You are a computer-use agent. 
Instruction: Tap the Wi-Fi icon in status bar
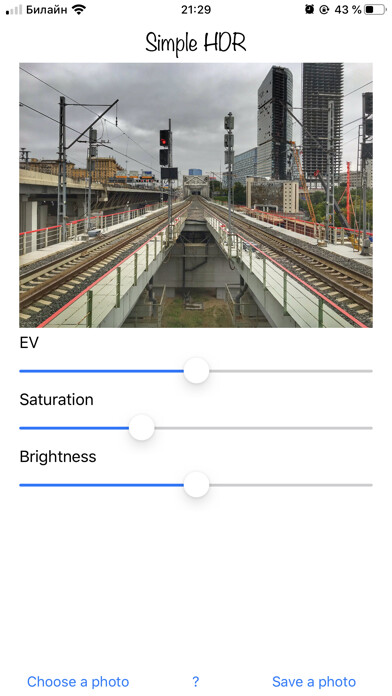[79, 9]
